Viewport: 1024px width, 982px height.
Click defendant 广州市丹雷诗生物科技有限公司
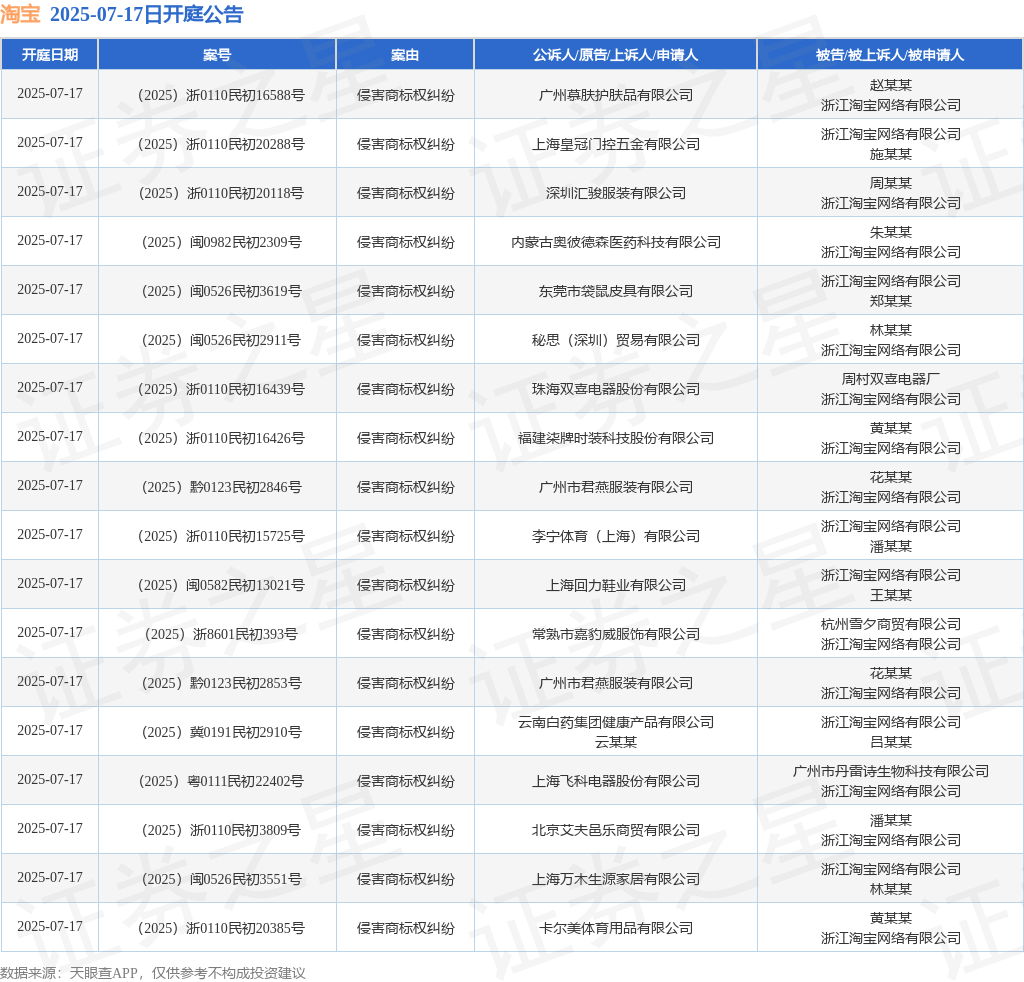point(890,771)
